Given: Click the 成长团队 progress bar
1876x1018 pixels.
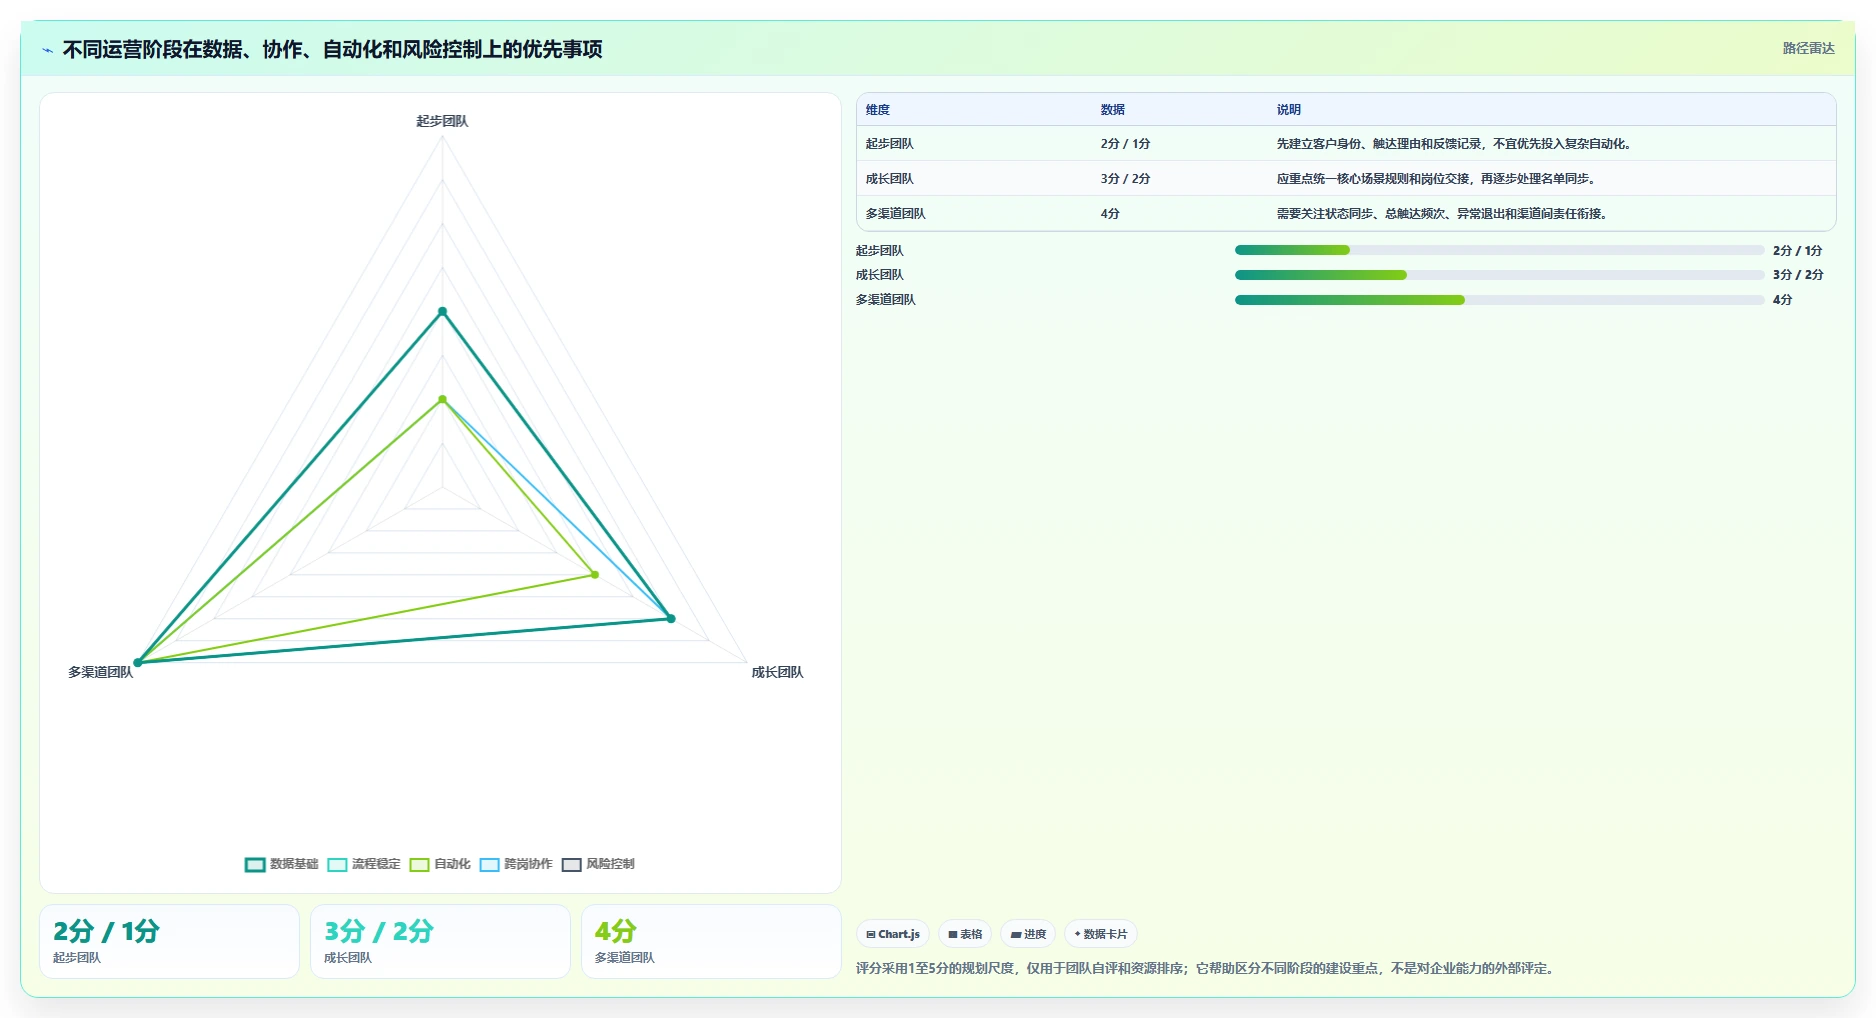Looking at the screenshot, I should pos(1499,275).
